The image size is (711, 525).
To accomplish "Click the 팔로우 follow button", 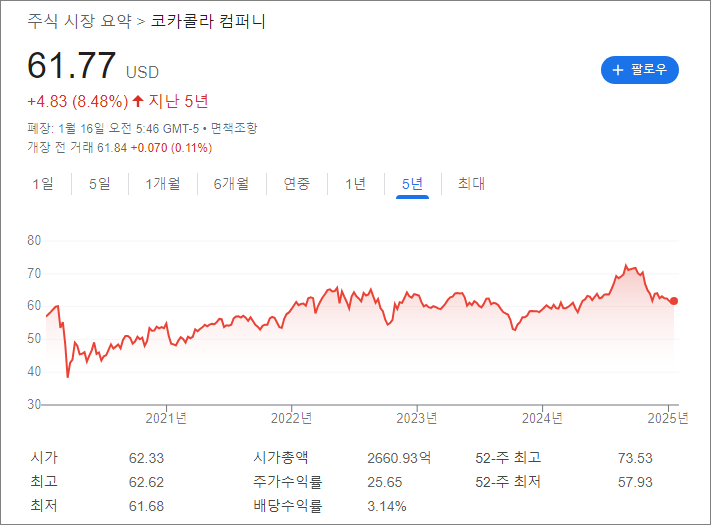I will pyautogui.click(x=639, y=70).
